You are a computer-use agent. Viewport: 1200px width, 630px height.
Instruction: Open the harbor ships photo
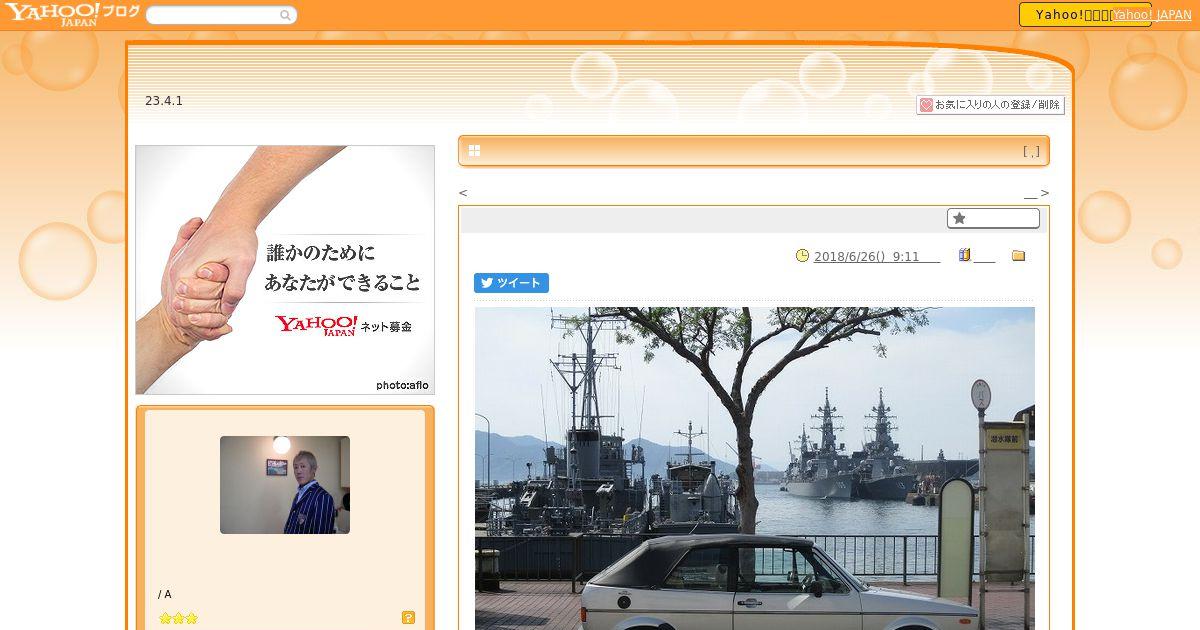755,468
